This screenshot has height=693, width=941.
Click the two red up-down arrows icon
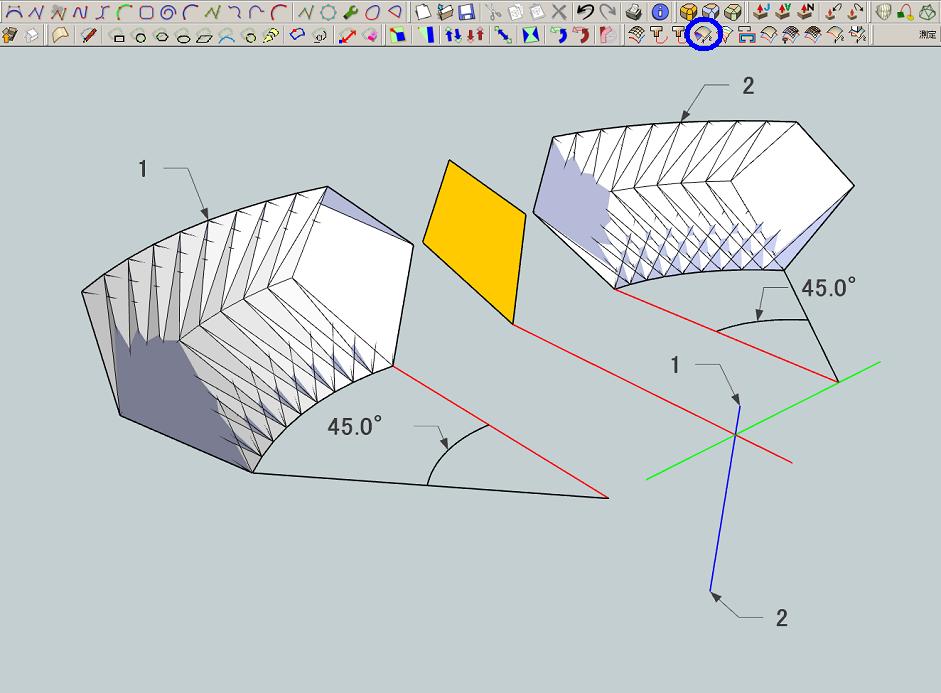pos(475,35)
